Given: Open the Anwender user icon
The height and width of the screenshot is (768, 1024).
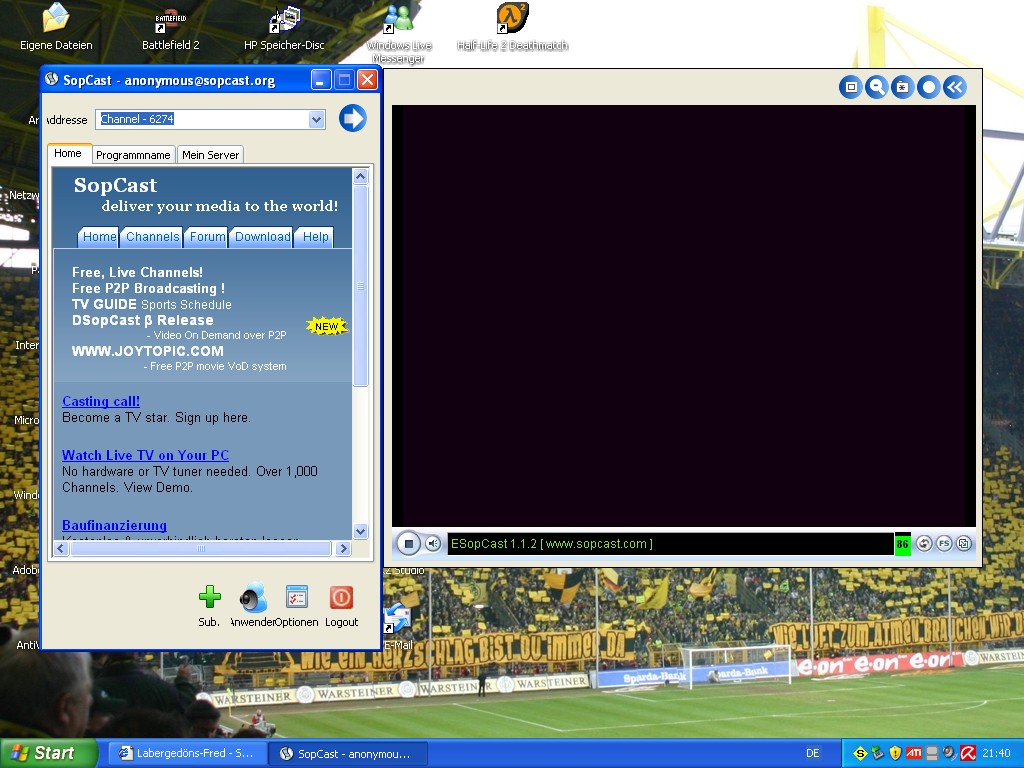Looking at the screenshot, I should click(253, 598).
